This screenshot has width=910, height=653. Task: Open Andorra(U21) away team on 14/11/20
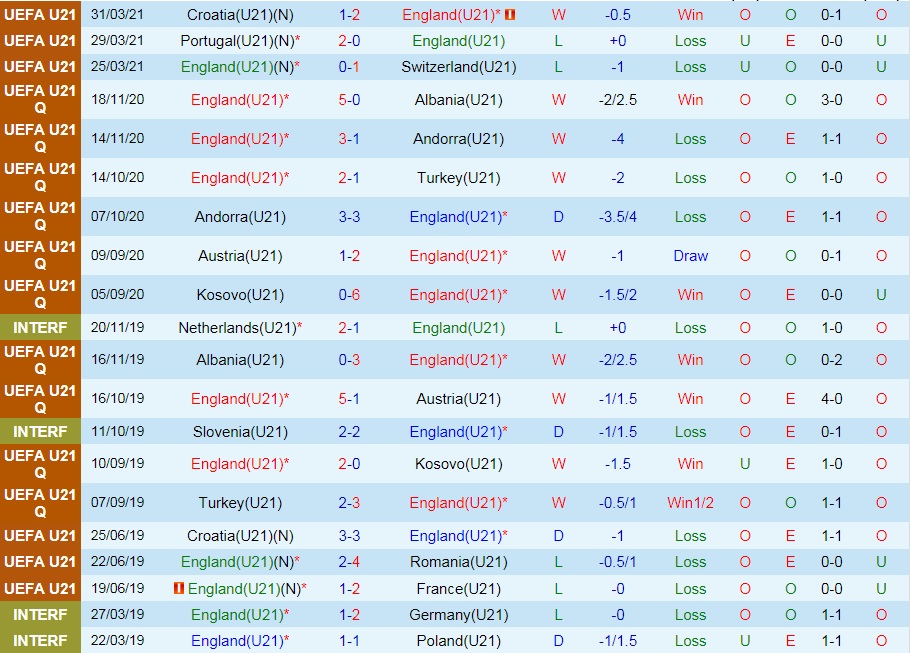point(458,139)
